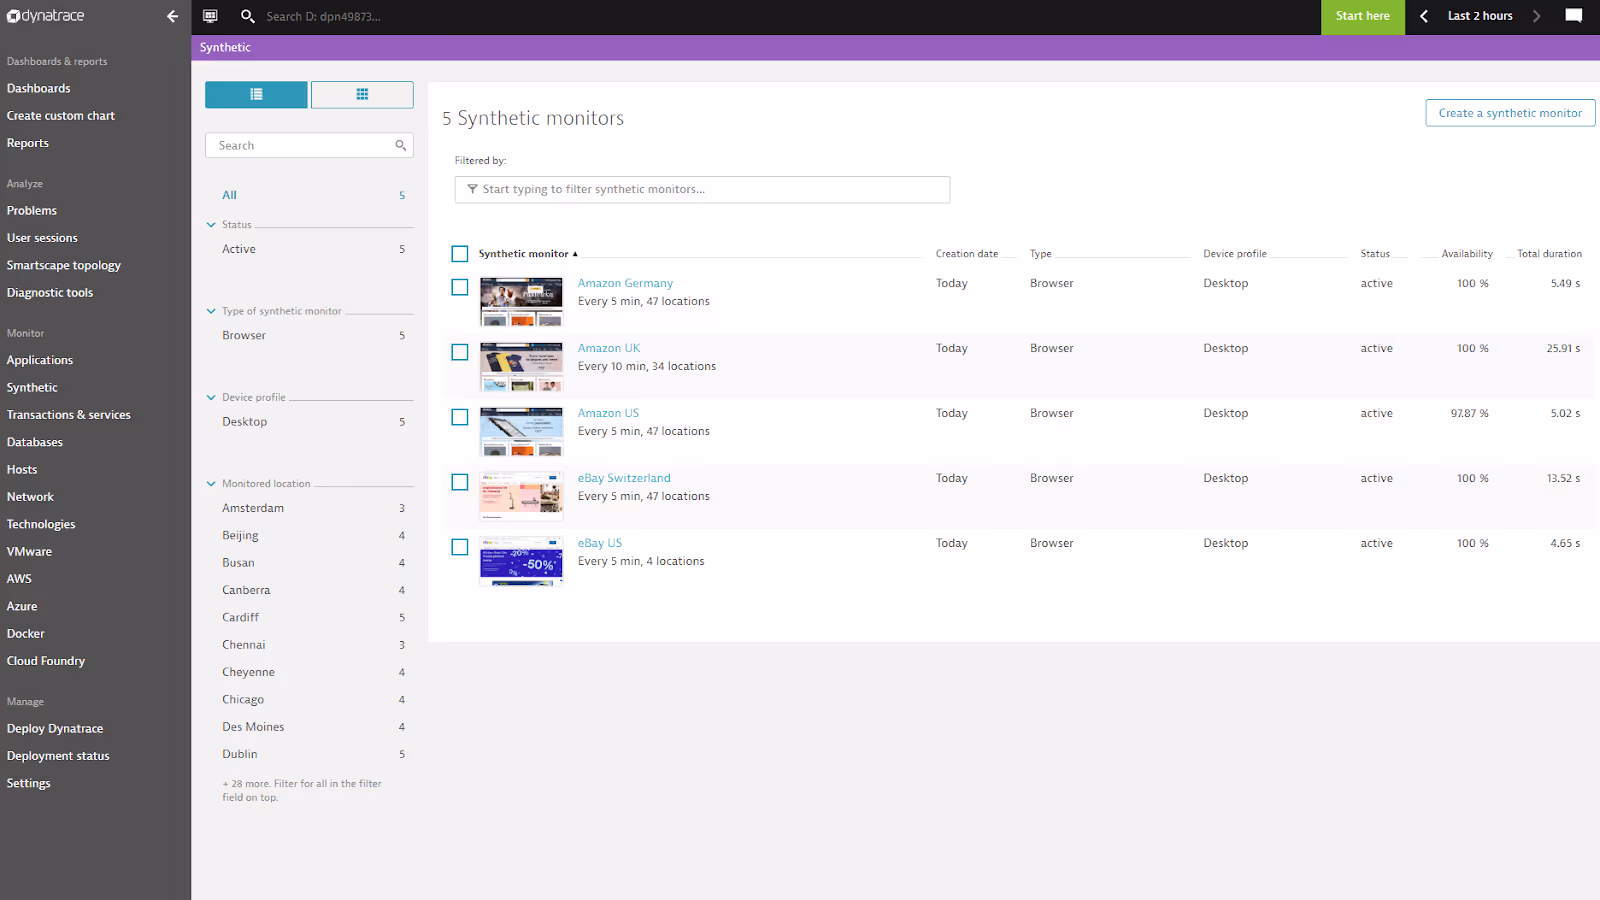Screen dimensions: 1600x900
Task: Check the Amazon Germany monitor
Action: click(460, 287)
